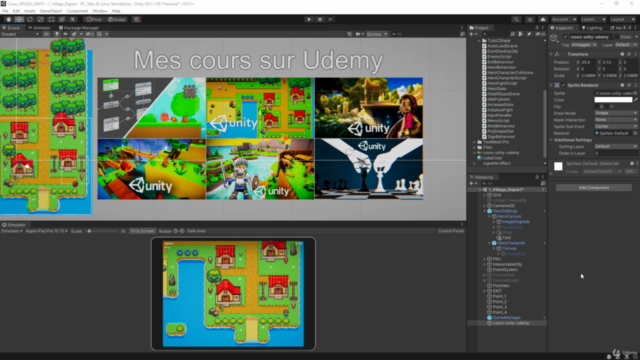Expand the Grid object in Hierarchy

(x=485, y=195)
